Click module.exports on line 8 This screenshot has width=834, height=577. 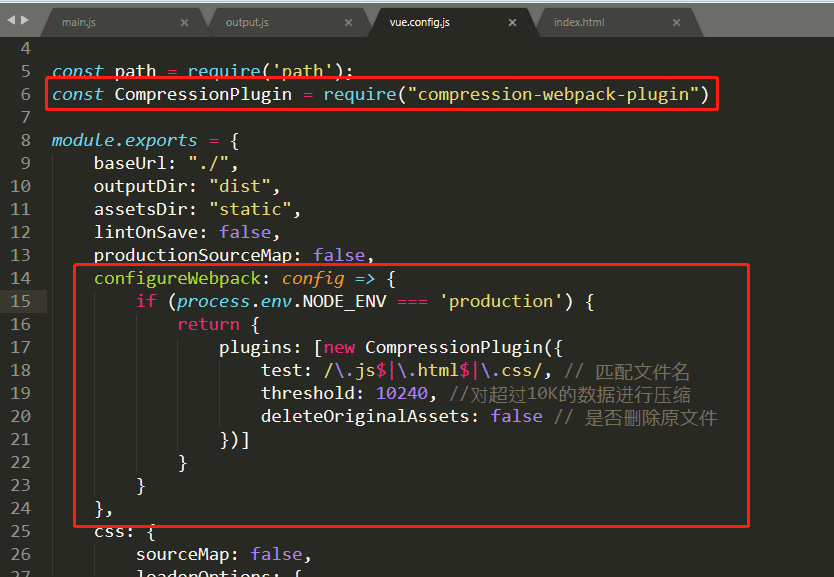click(124, 140)
